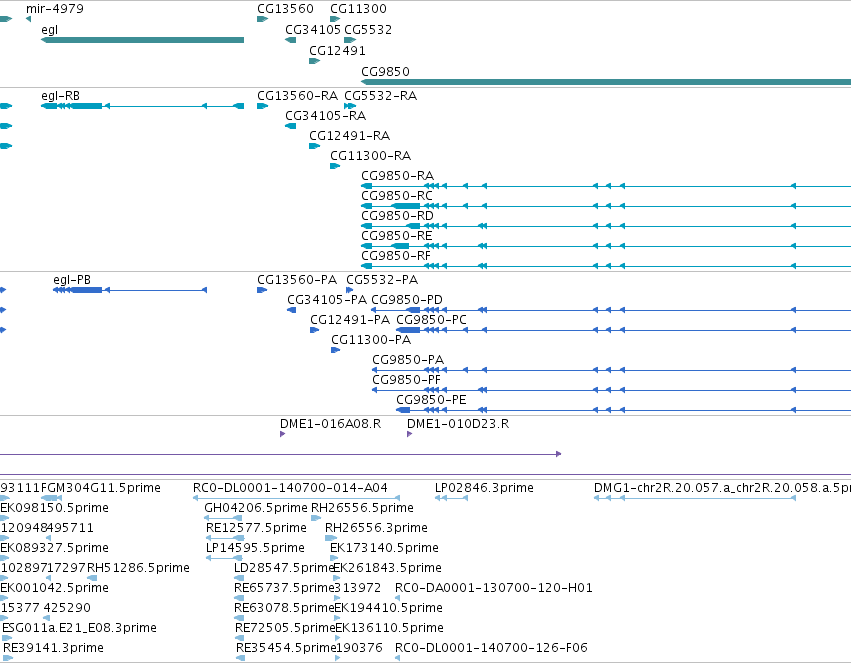This screenshot has height=663, width=851.
Task: Select the CG13560-PA protein label
Action: coord(297,280)
